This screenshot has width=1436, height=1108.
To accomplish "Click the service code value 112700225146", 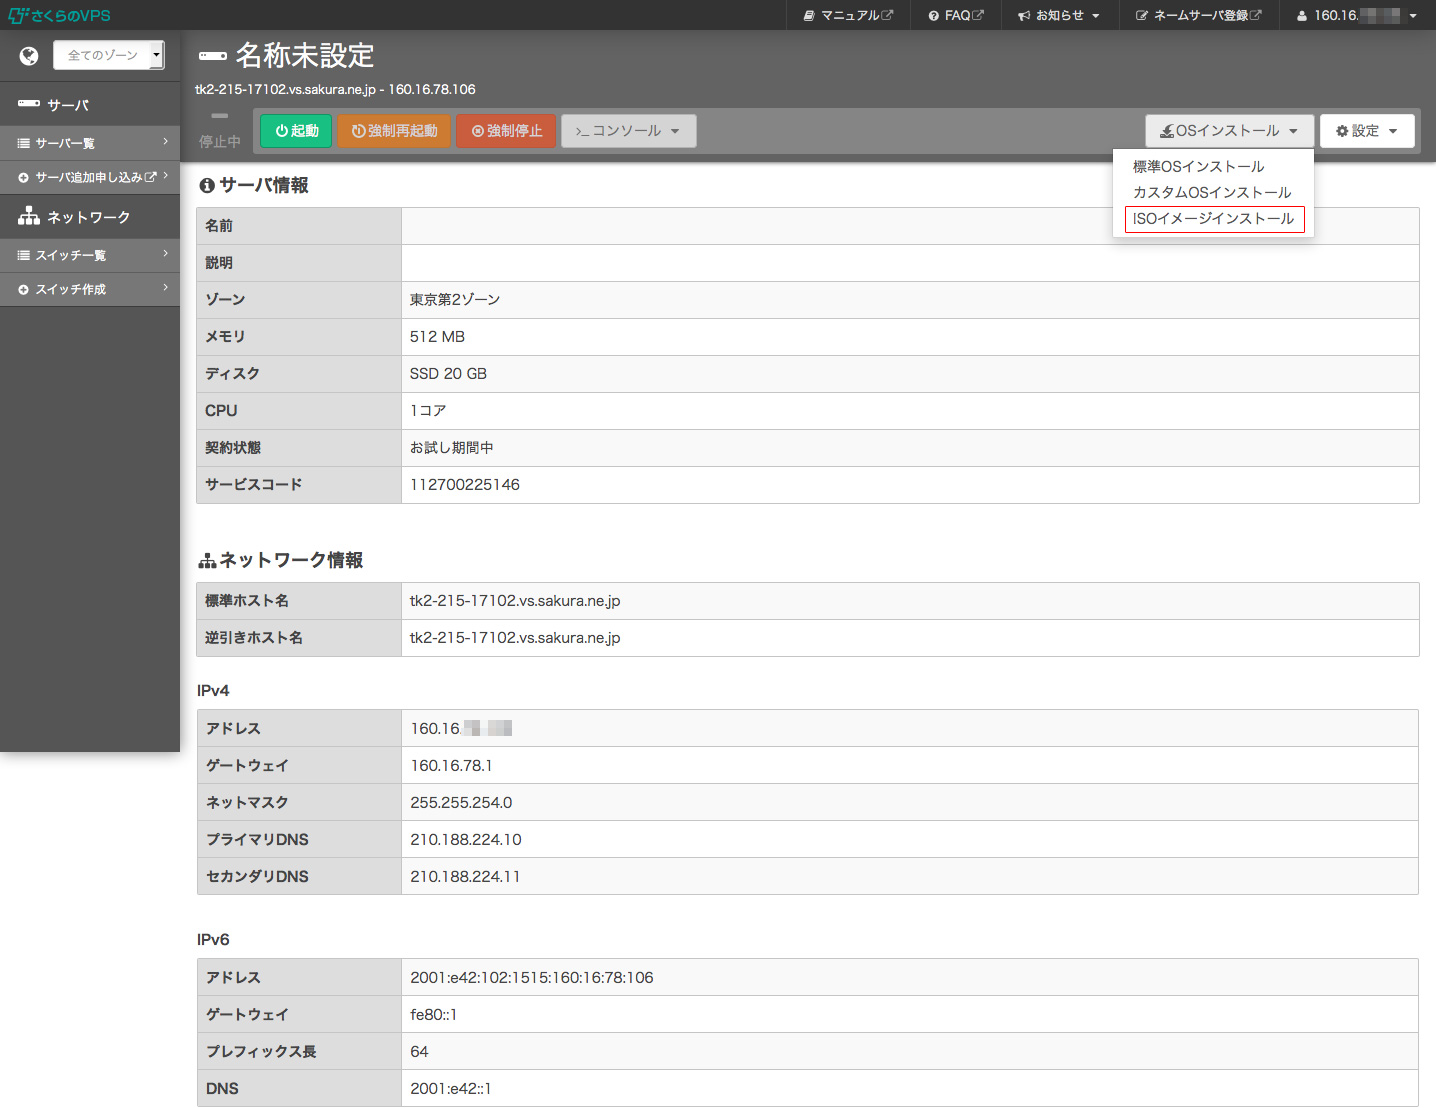I will pyautogui.click(x=465, y=485).
